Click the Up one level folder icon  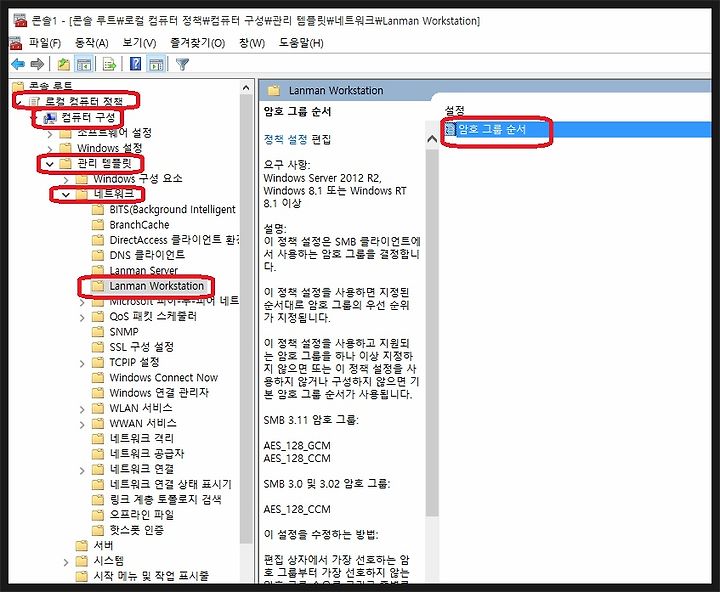pyautogui.click(x=63, y=64)
